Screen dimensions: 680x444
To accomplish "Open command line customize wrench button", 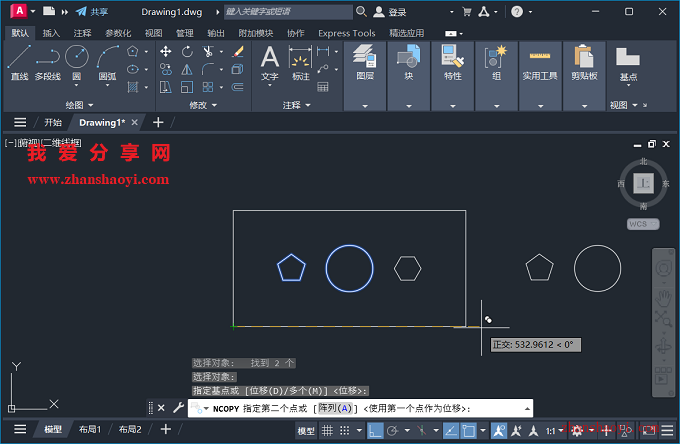I will (x=178, y=408).
